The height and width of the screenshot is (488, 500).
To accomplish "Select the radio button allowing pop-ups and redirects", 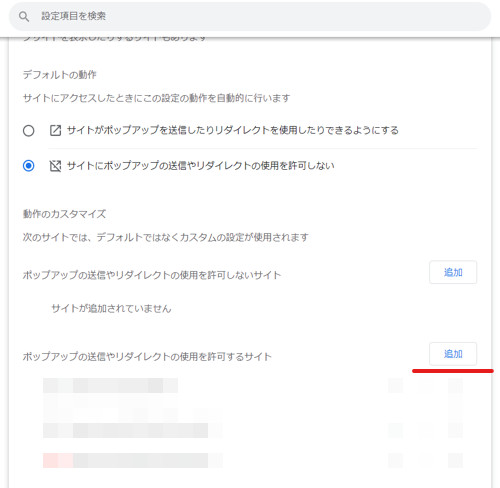I will [x=29, y=130].
